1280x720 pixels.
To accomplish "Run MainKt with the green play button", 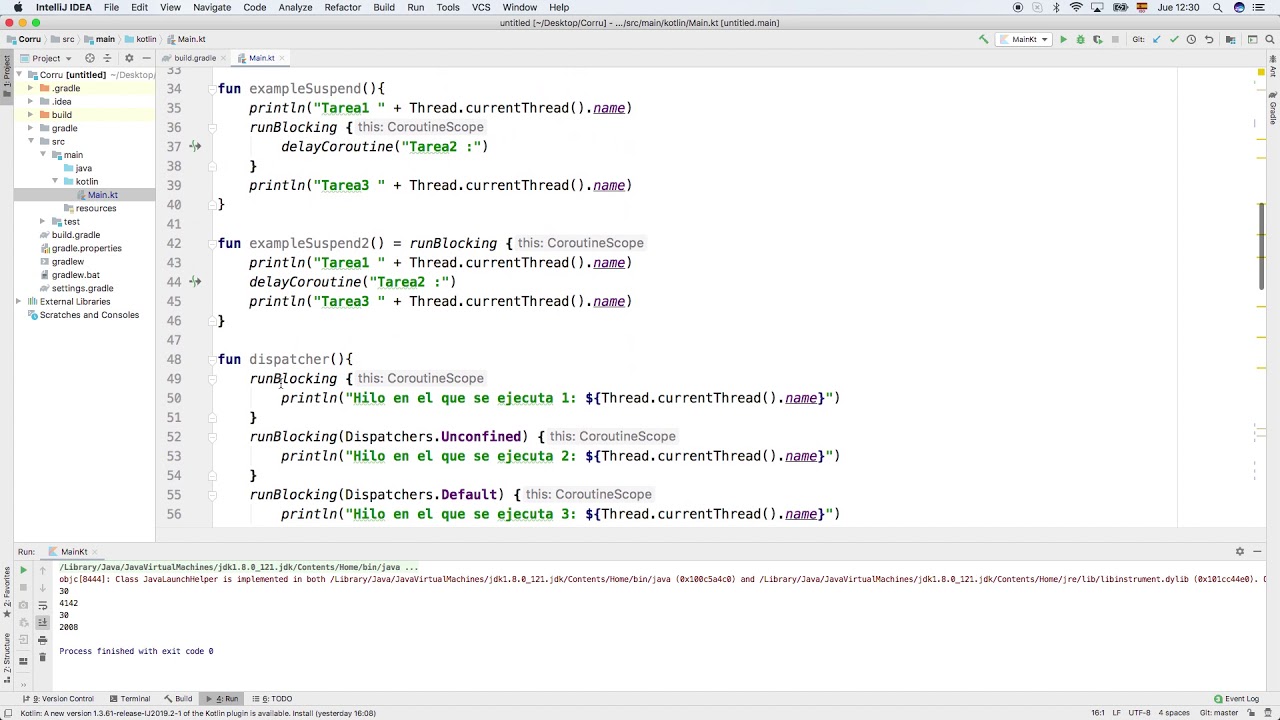I will tap(1063, 39).
